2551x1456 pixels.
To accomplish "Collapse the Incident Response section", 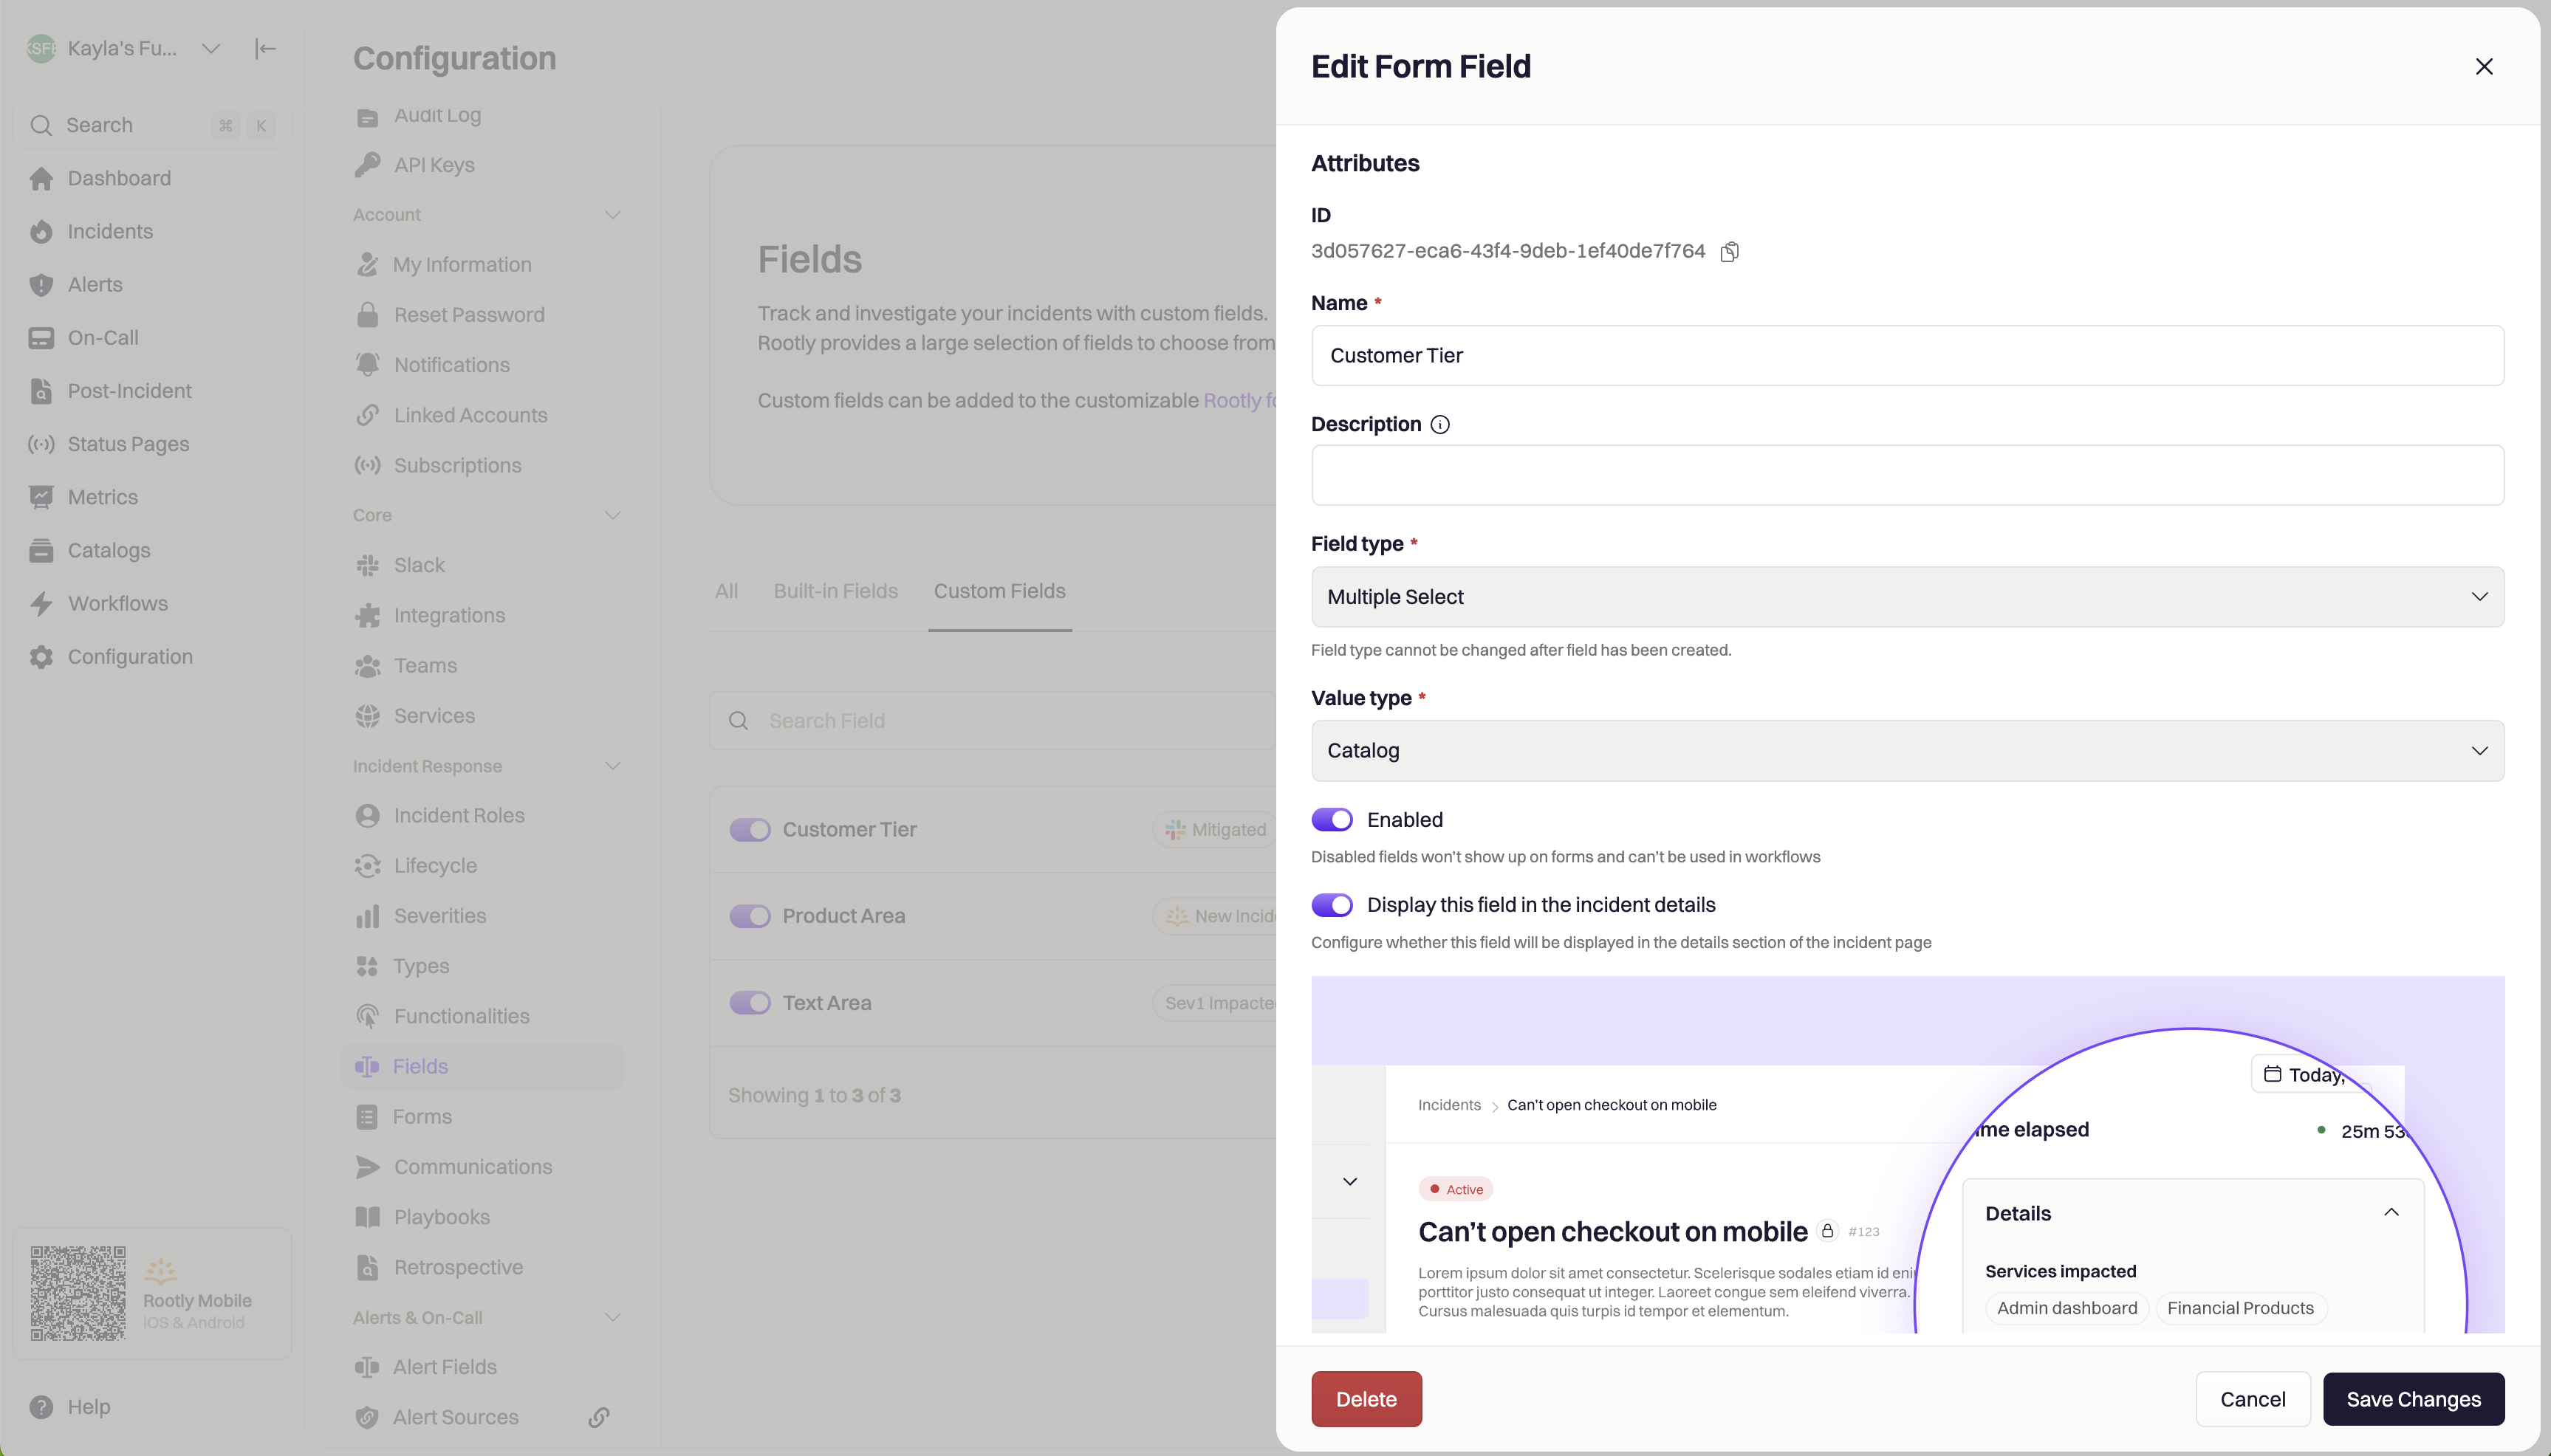I will tap(613, 766).
